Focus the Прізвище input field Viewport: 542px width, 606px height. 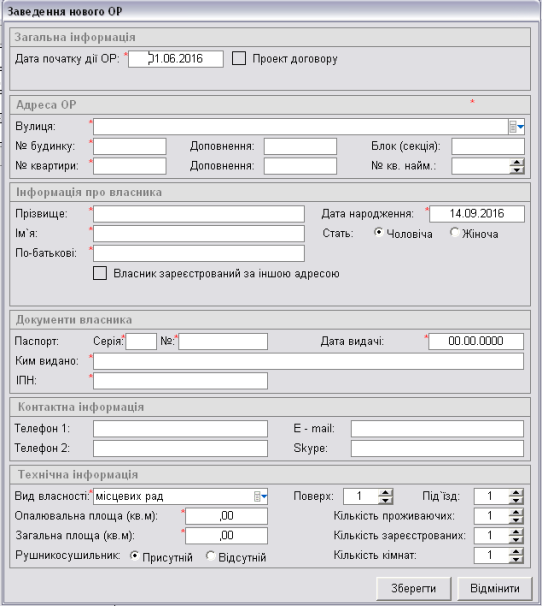pyautogui.click(x=199, y=214)
